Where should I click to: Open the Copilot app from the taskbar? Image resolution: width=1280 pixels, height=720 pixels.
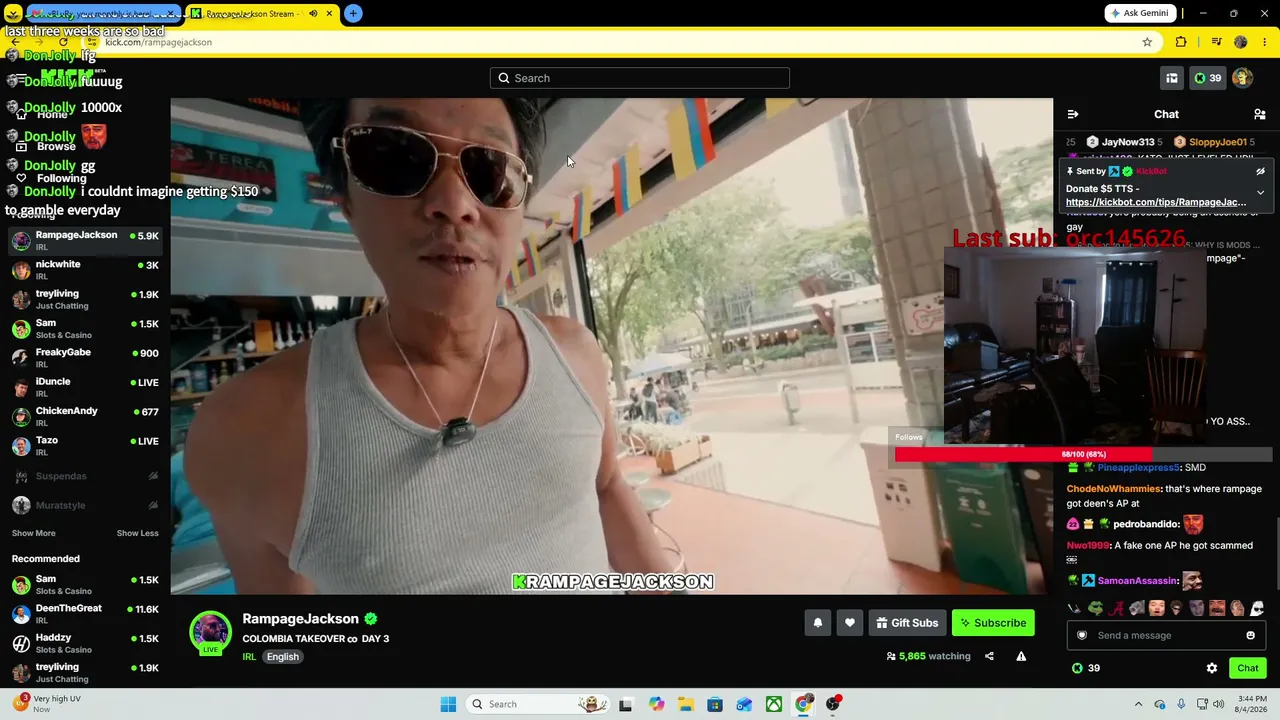656,704
